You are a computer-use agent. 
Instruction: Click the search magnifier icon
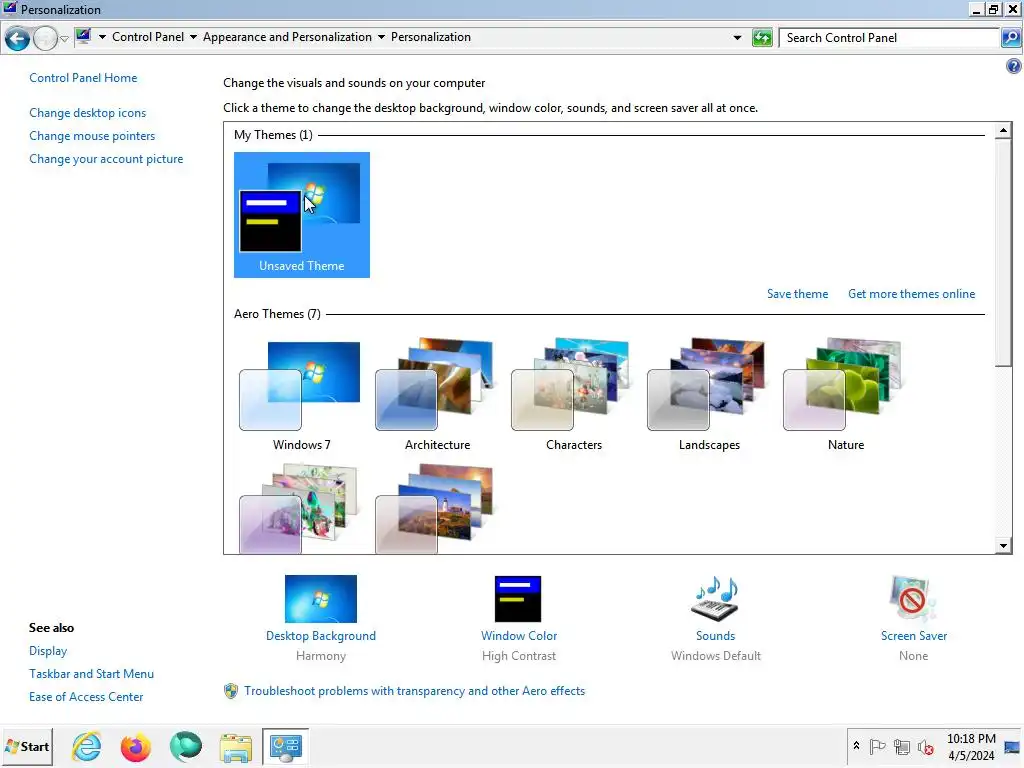pos(1010,38)
